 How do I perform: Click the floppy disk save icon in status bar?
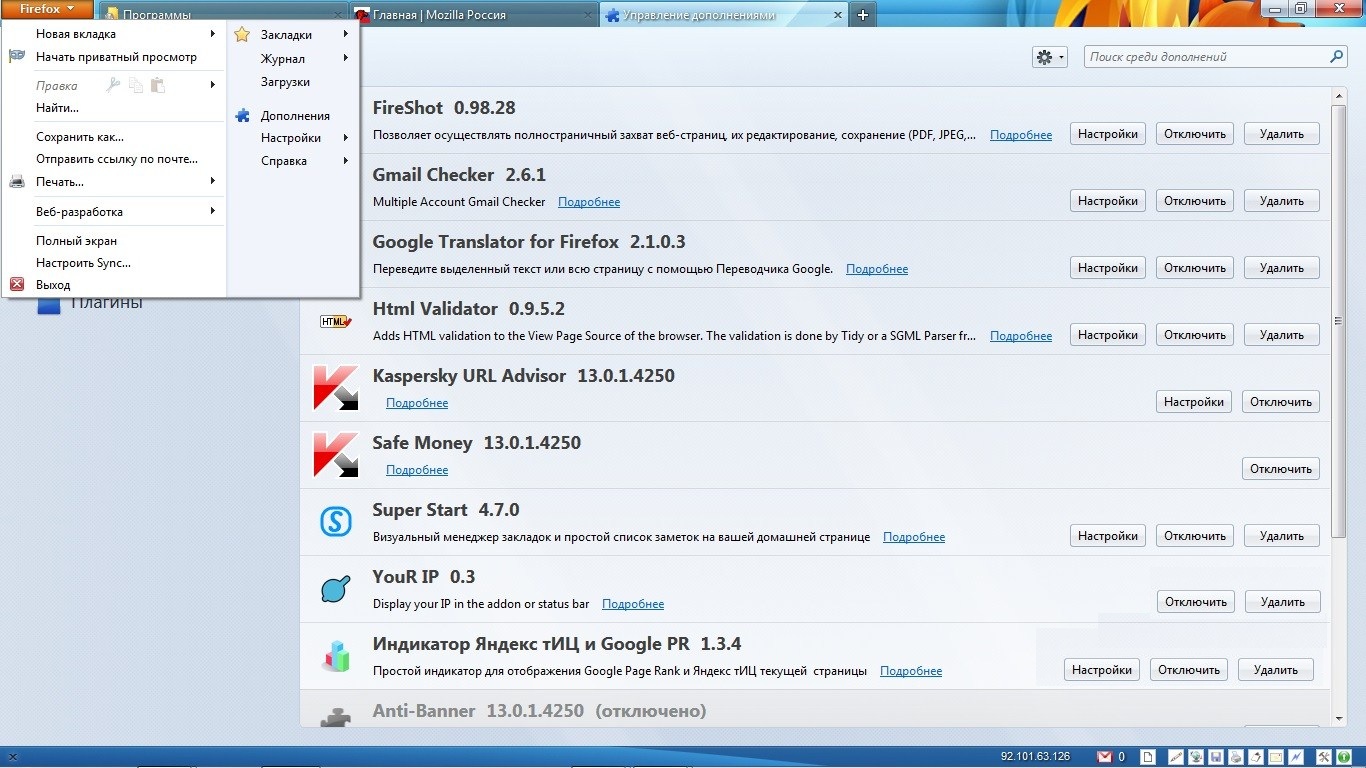coord(1215,757)
